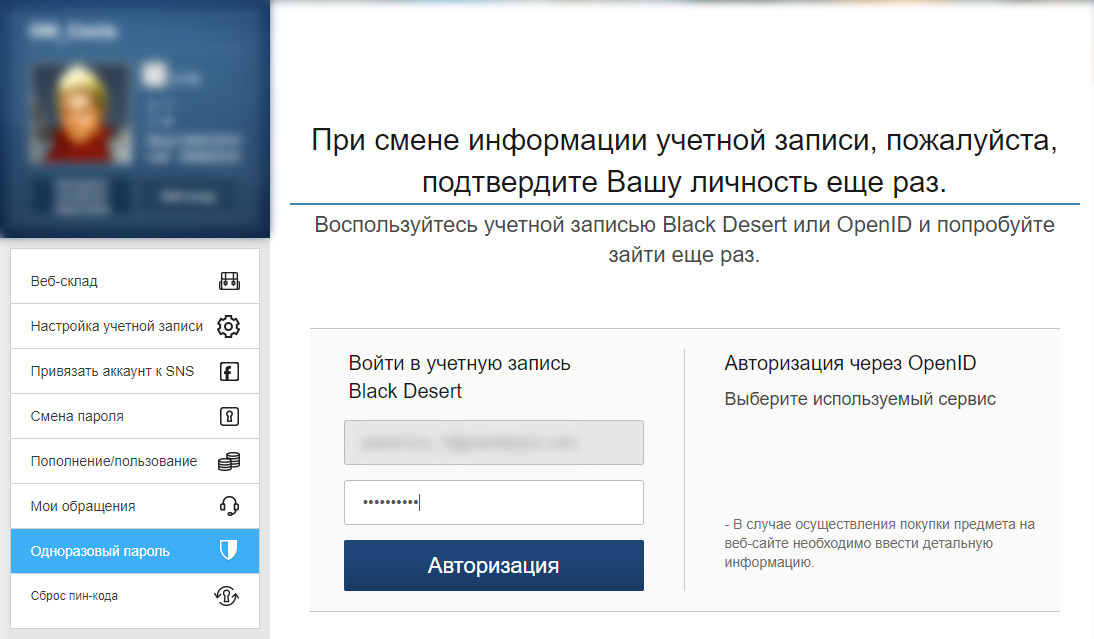This screenshot has height=639, width=1094.
Task: Click the Выберите используемый сервис text
Action: (860, 399)
